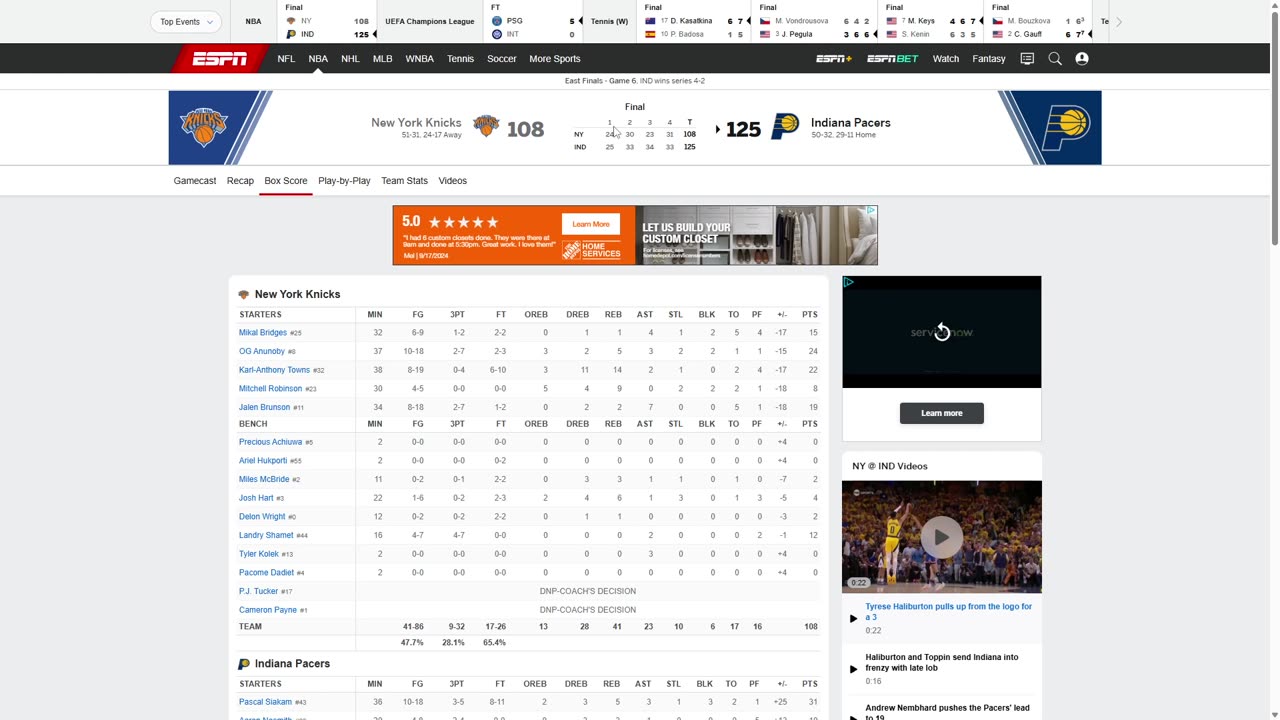Click the large Knicks banner logo
This screenshot has height=720, width=1280.
tap(204, 128)
